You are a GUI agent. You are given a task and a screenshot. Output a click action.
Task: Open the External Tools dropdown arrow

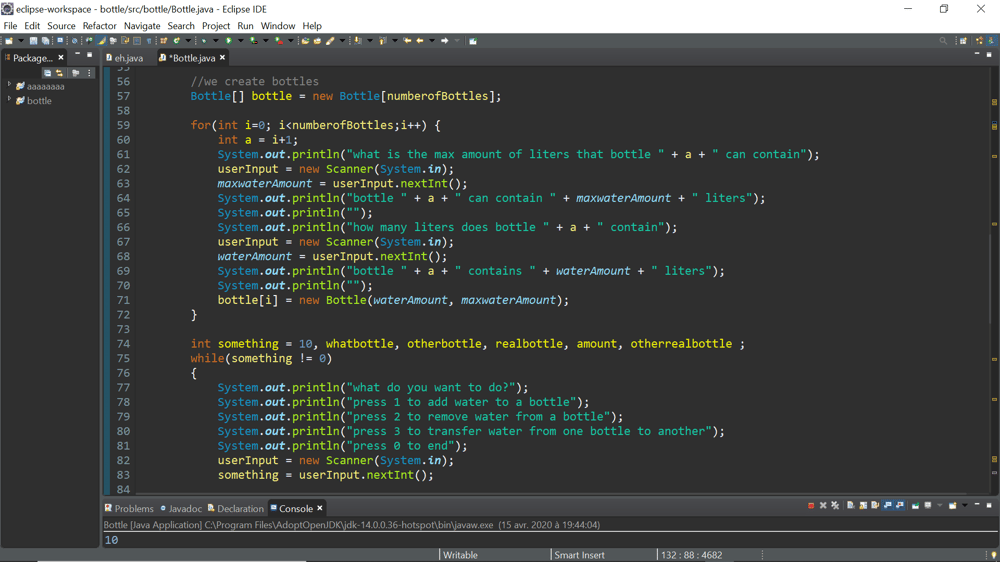pyautogui.click(x=290, y=41)
